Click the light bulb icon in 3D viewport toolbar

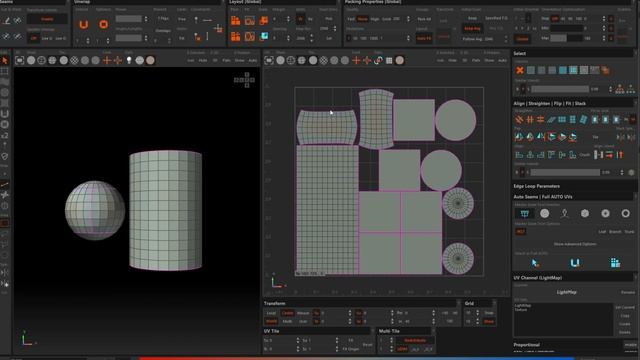pos(129,60)
